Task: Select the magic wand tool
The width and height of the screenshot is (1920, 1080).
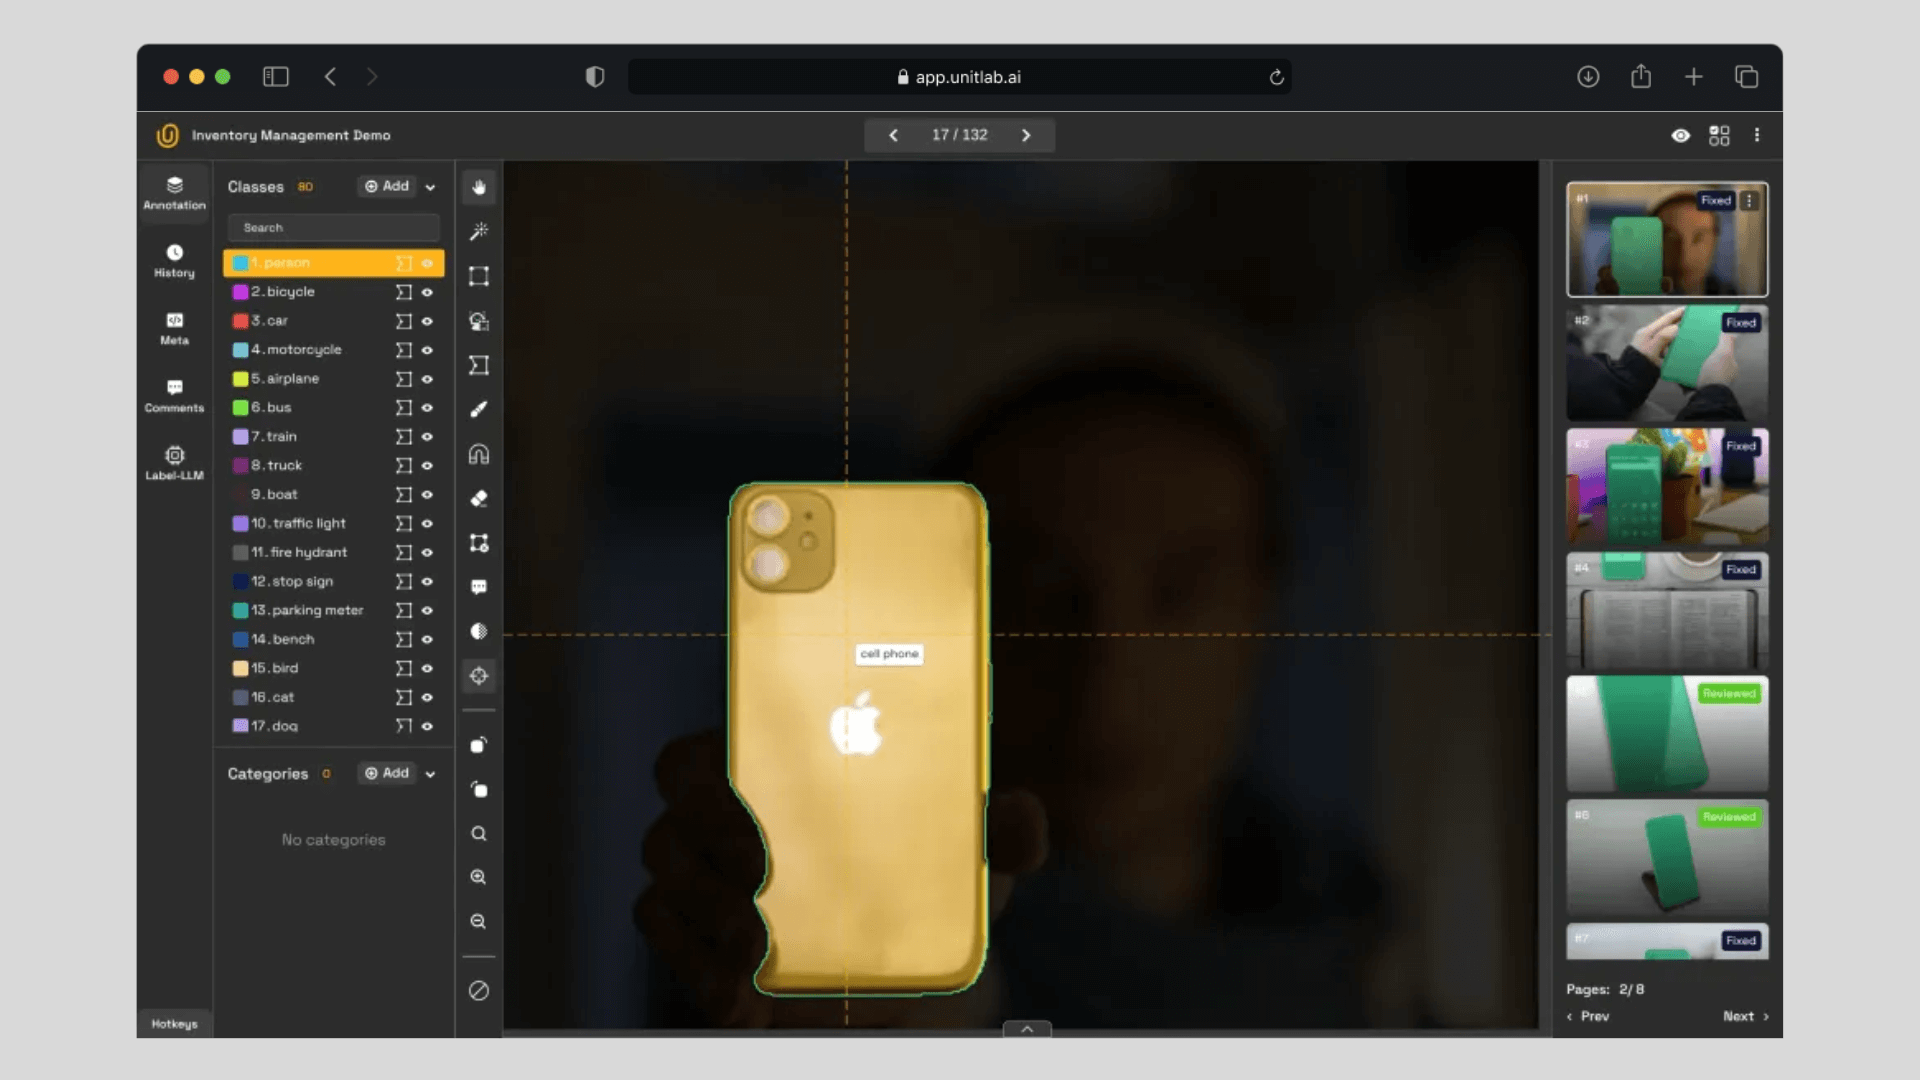Action: pos(479,232)
